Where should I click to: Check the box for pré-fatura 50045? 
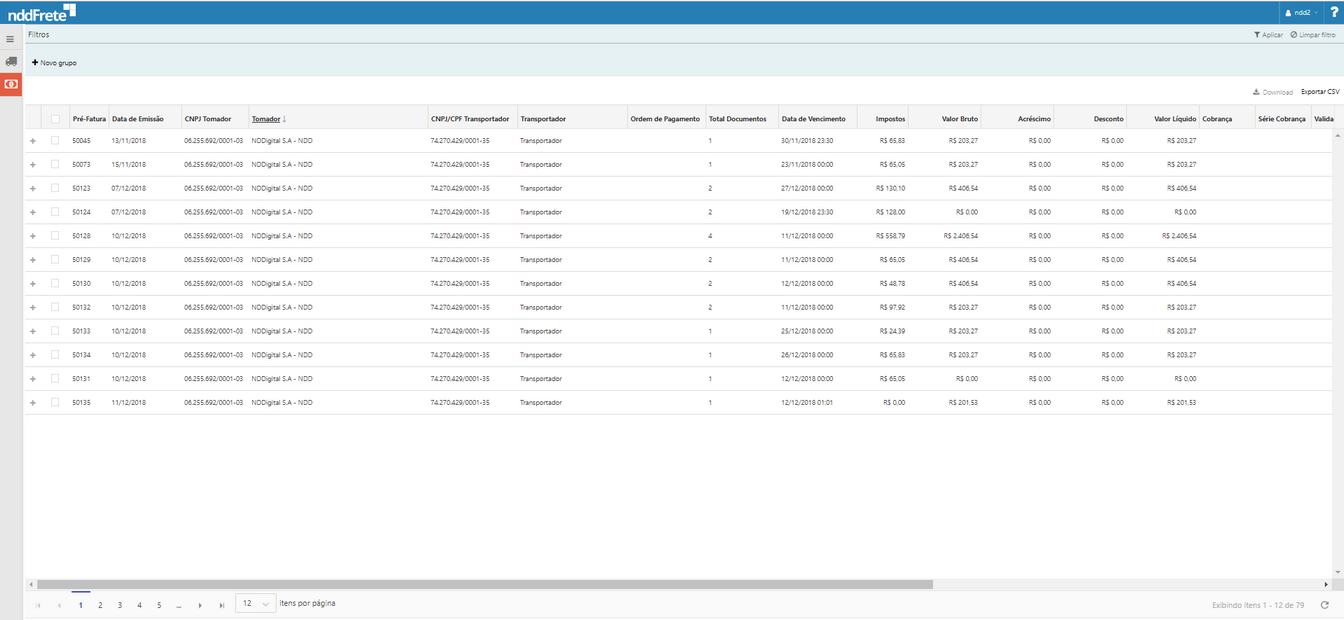tap(56, 141)
